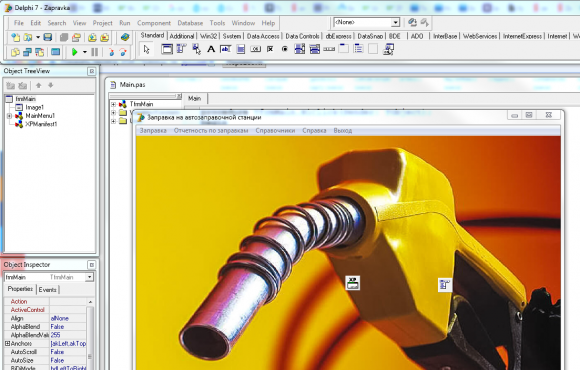580x370 pixels.
Task: Click the Pause program toolbar icon
Action: tap(95, 52)
